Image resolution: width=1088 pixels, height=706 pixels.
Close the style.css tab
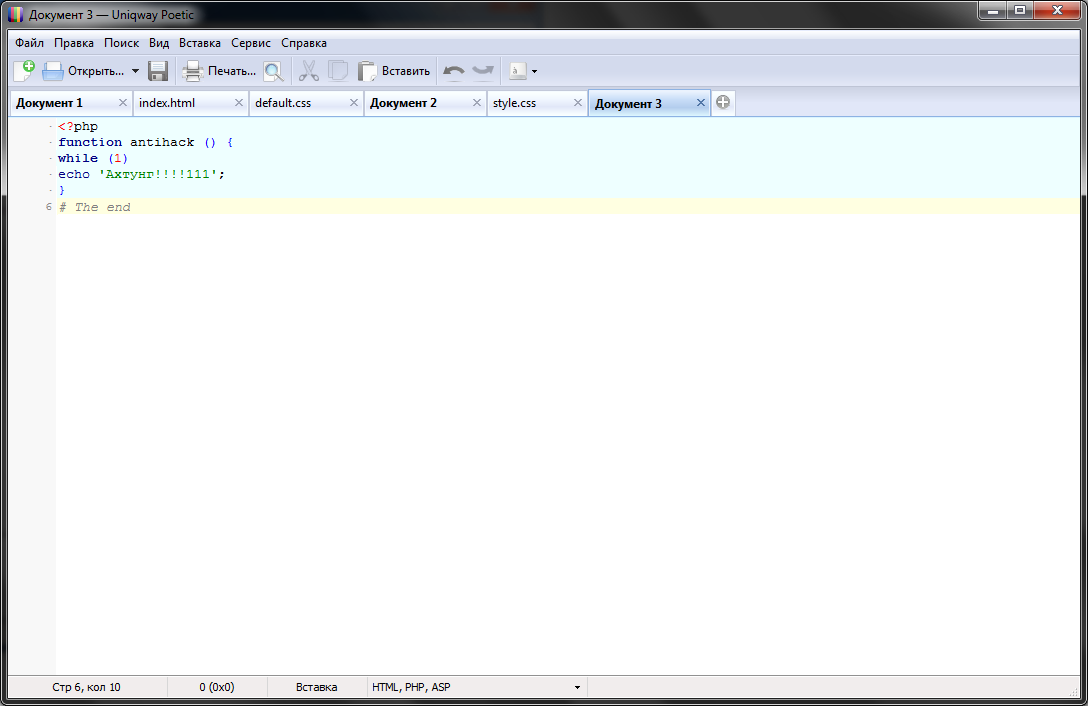[578, 103]
